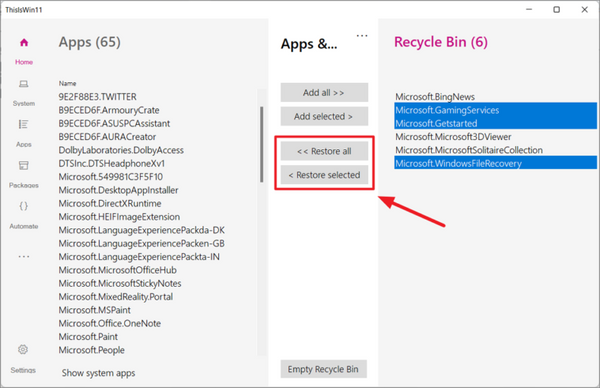Select Microsoft.LanguageExperiencePackda-DK app
Image resolution: width=600 pixels, height=388 pixels.
point(142,230)
